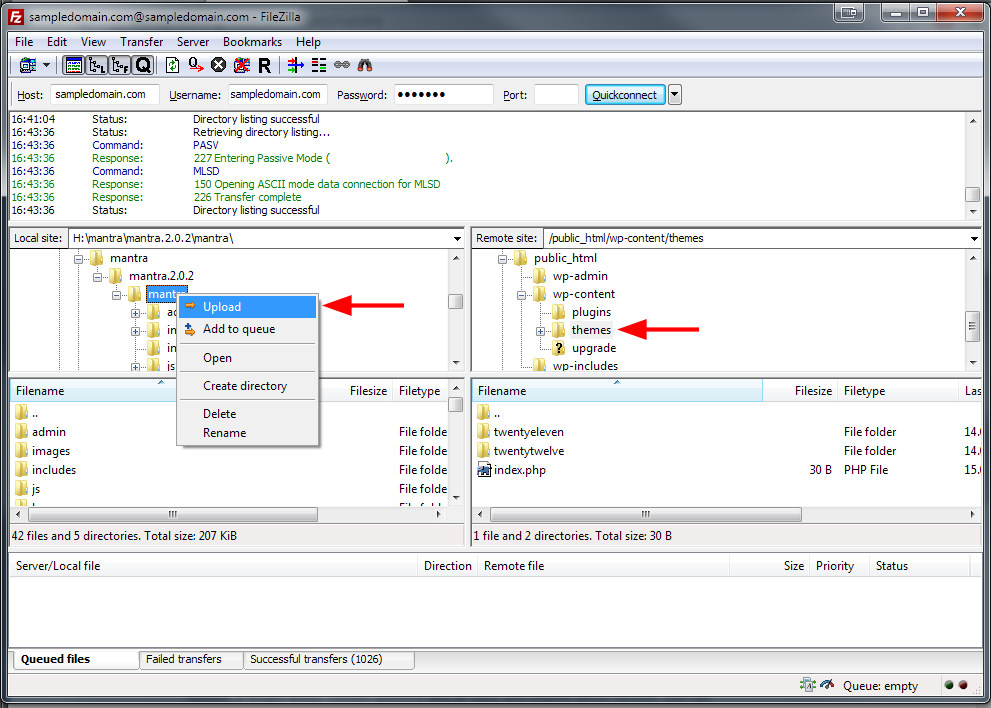Image resolution: width=991 pixels, height=708 pixels.
Task: Click the local file list horizontal scrollbar
Action: point(173,515)
